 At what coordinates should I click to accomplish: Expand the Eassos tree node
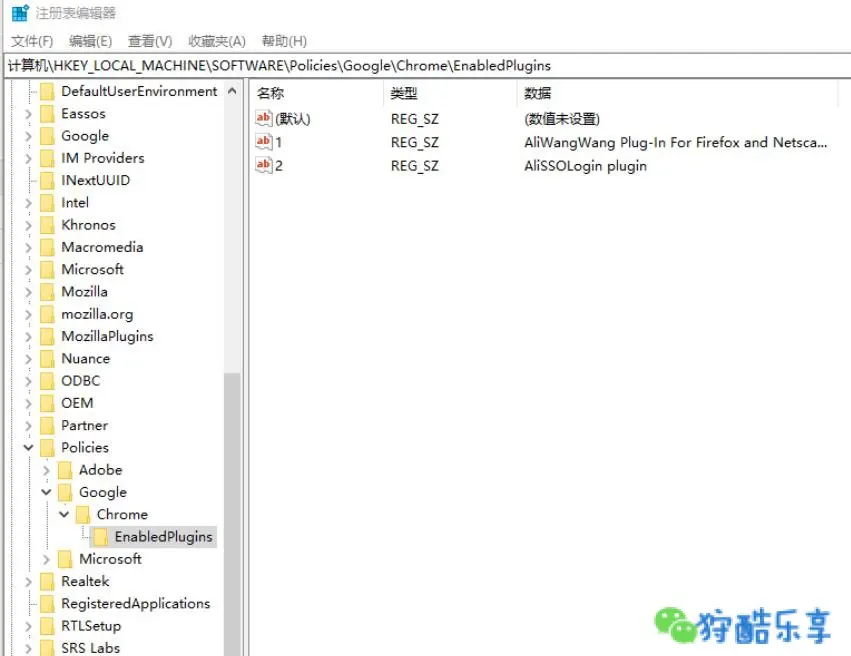[28, 113]
